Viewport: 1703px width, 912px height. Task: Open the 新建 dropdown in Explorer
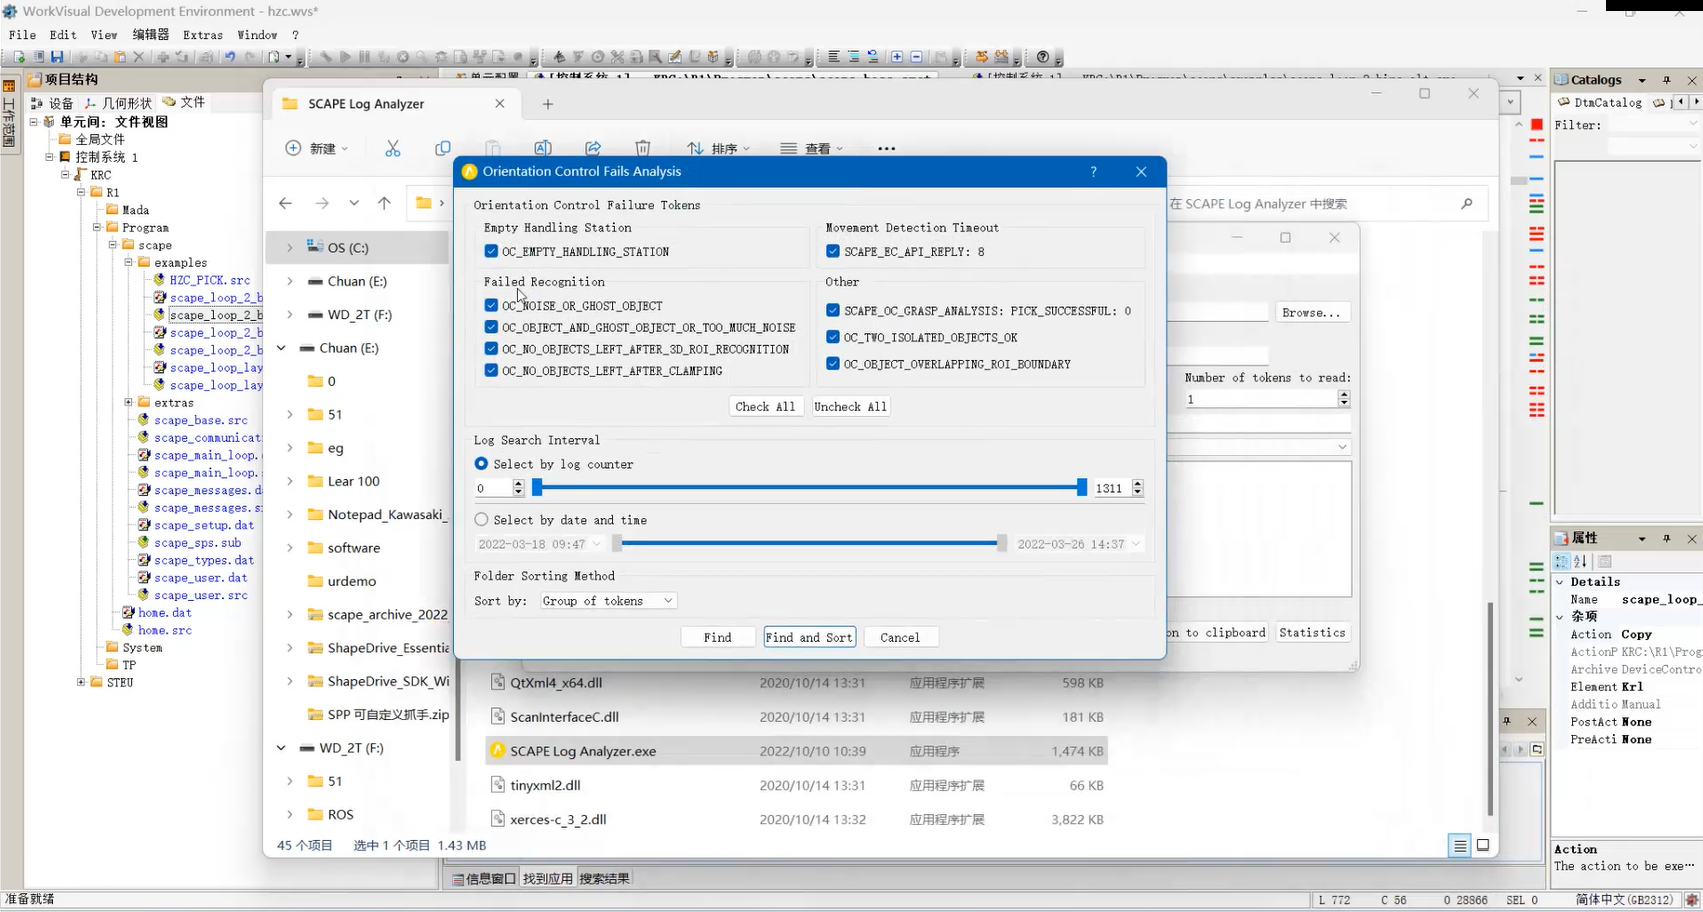[317, 148]
